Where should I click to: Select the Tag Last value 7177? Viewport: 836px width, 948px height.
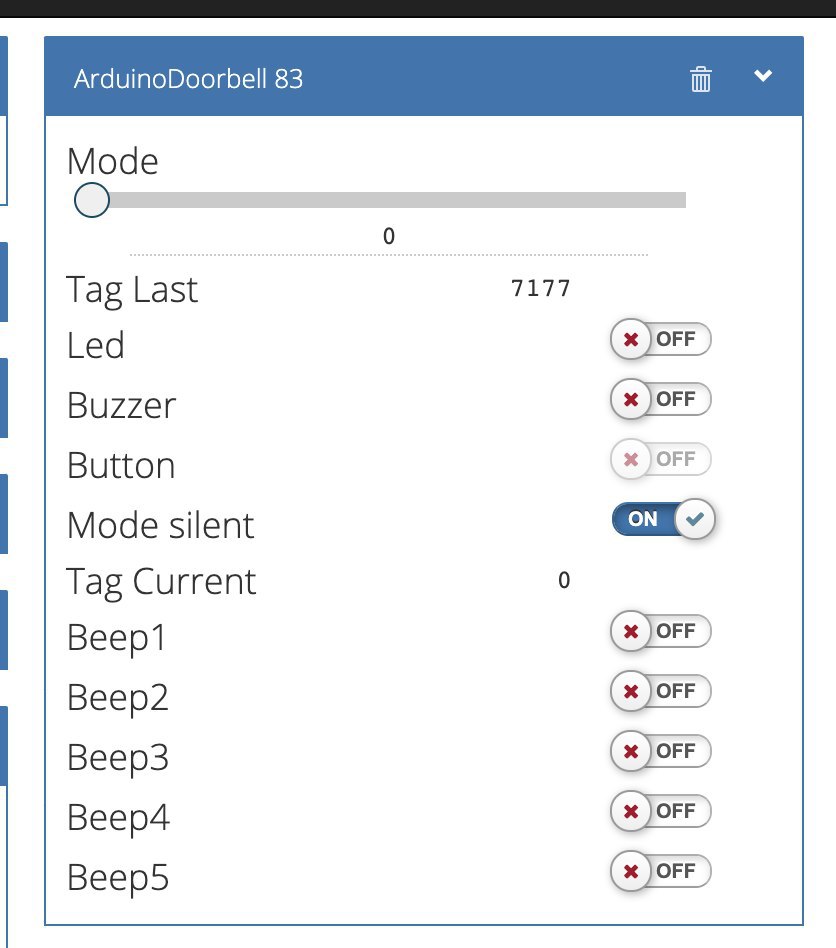[540, 288]
